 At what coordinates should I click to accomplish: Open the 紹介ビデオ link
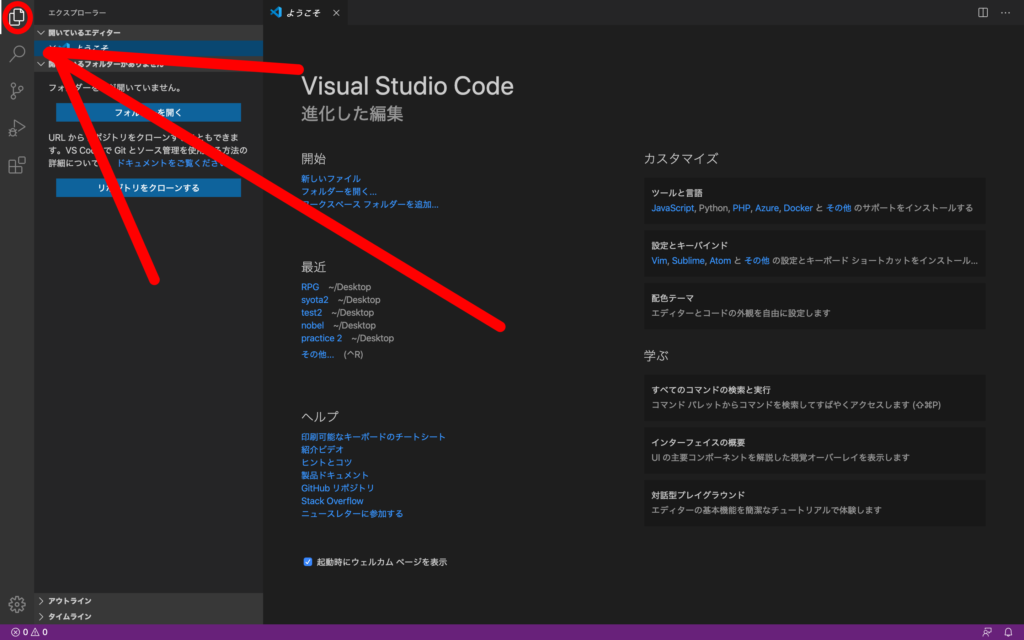click(322, 449)
